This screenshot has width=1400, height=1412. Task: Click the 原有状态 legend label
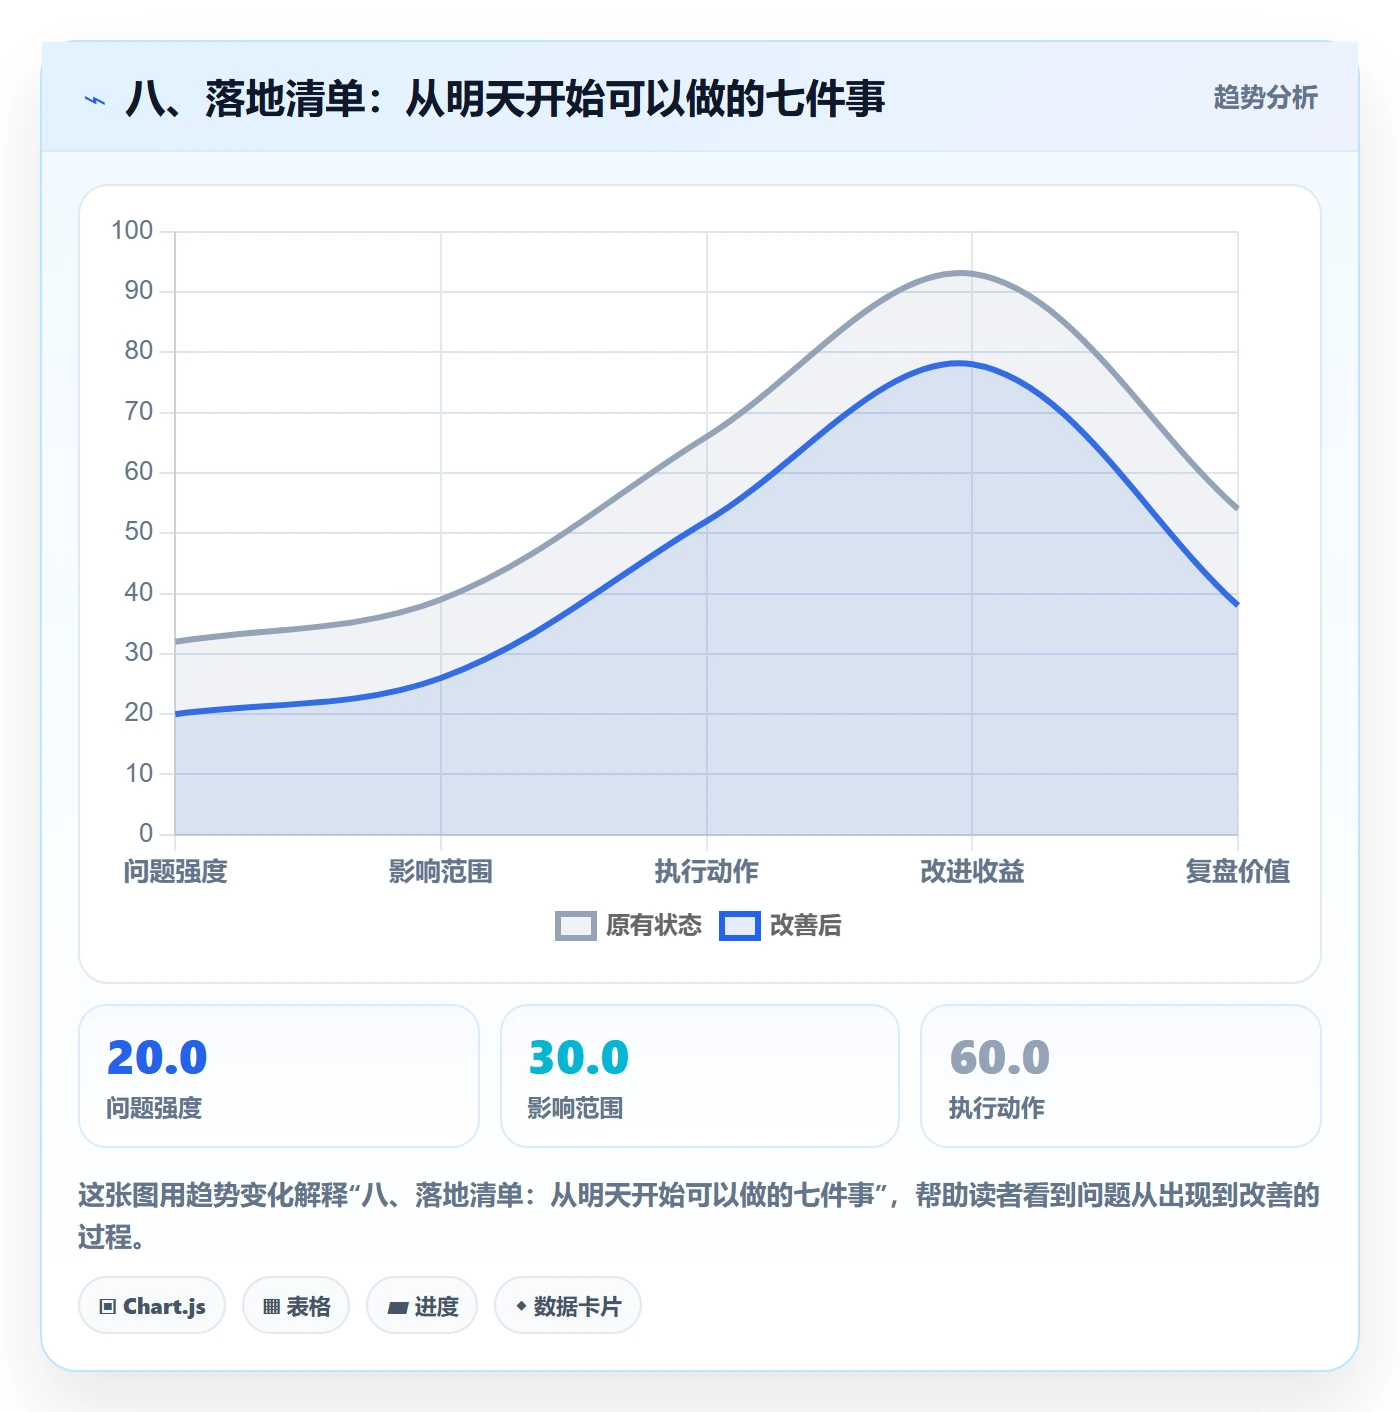tap(654, 926)
